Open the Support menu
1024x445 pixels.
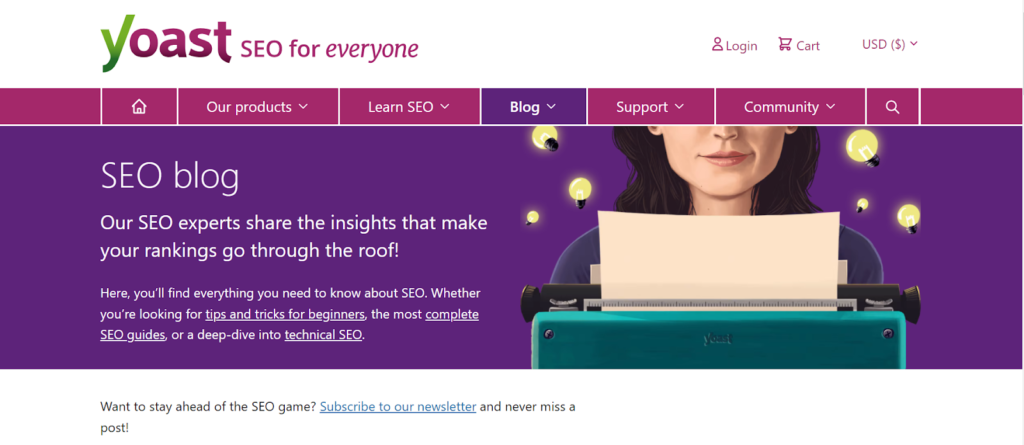[650, 107]
